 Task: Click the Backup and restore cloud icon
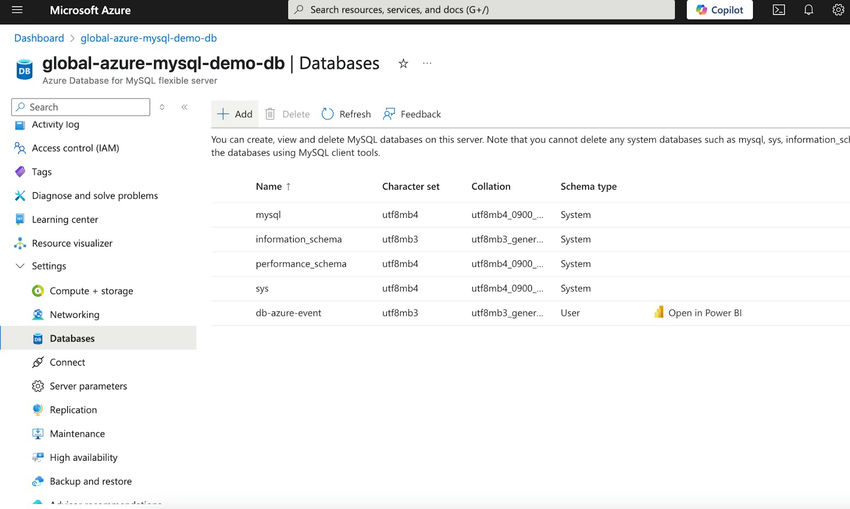[x=38, y=481]
